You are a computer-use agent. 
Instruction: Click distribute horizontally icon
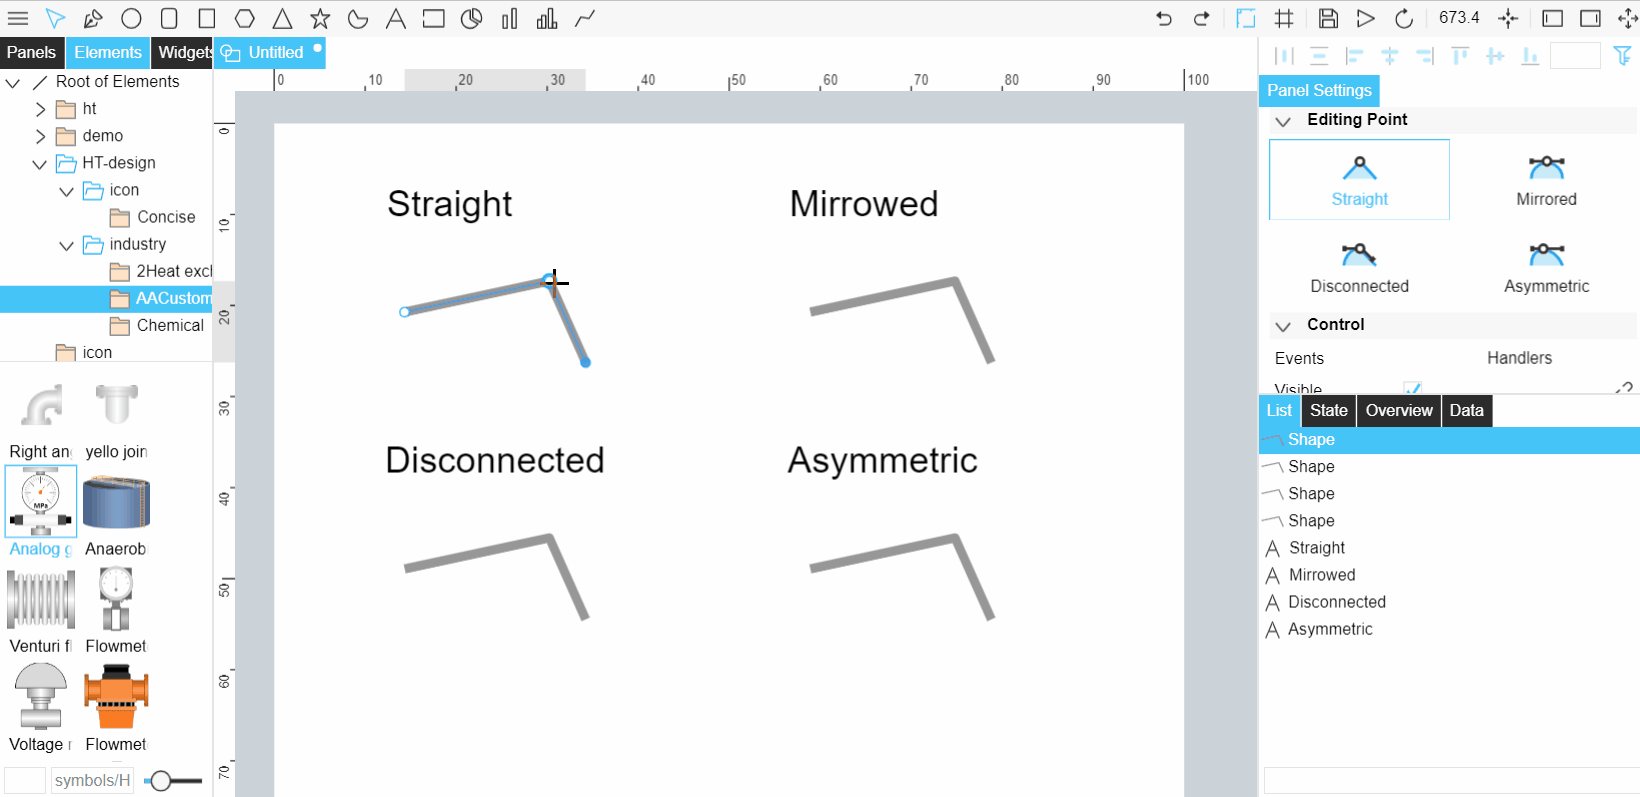click(1285, 56)
